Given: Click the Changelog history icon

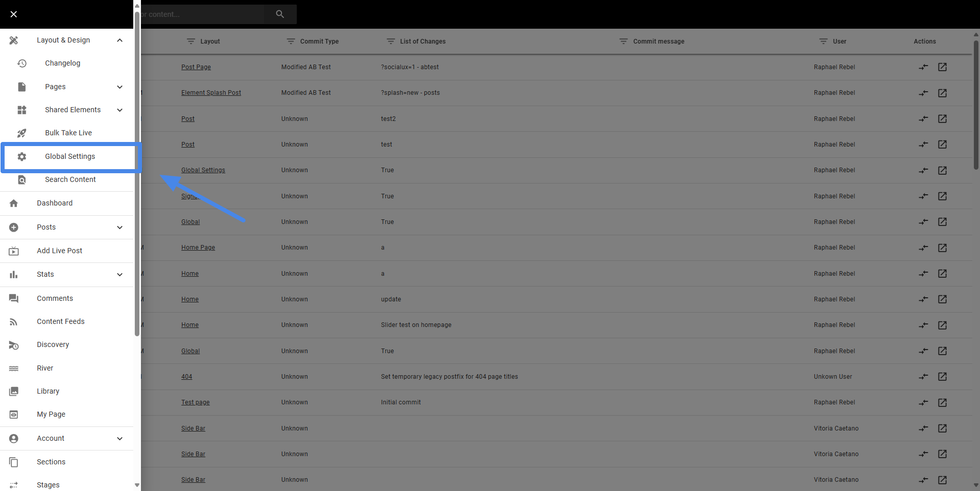Looking at the screenshot, I should 22,63.
